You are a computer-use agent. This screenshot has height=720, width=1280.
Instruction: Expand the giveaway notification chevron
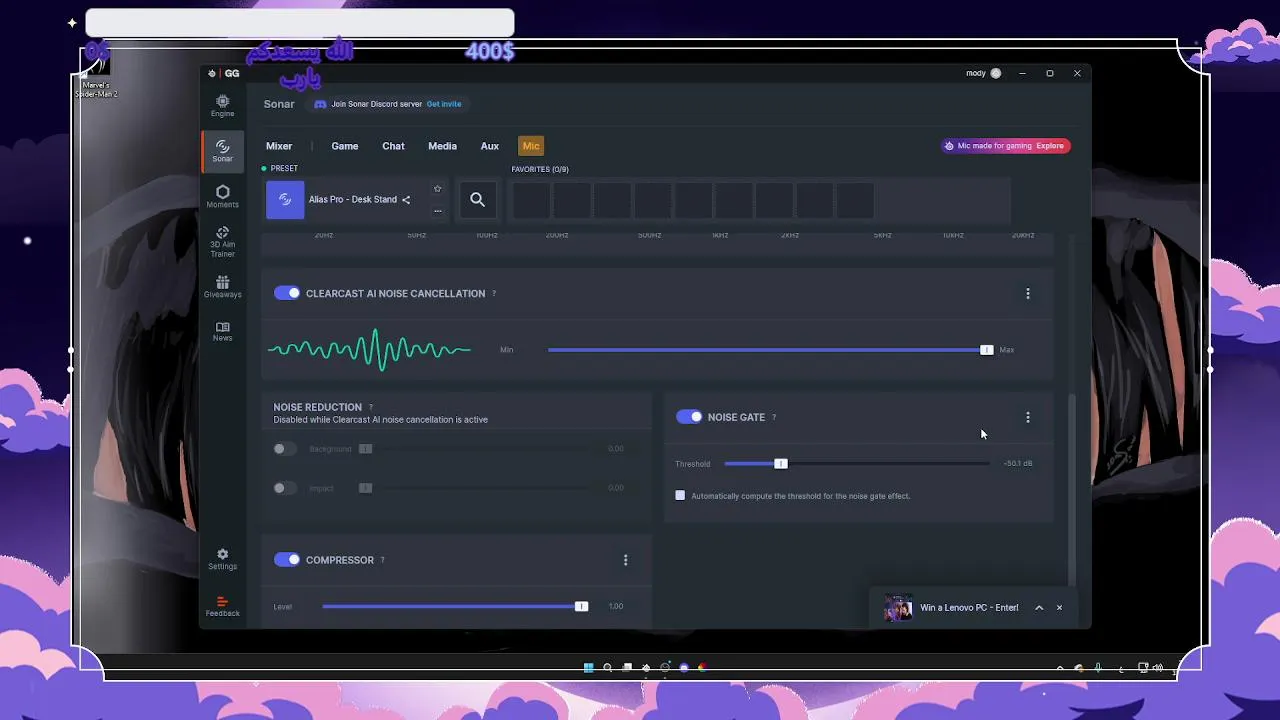1039,608
